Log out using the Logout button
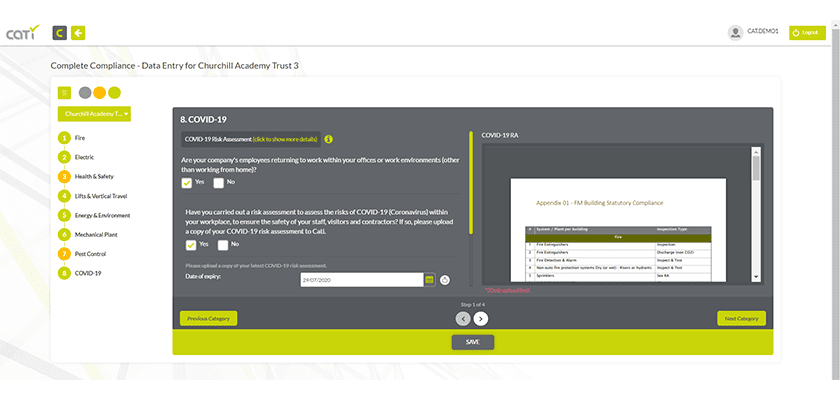Screen dimensions: 840x400 coord(807,33)
